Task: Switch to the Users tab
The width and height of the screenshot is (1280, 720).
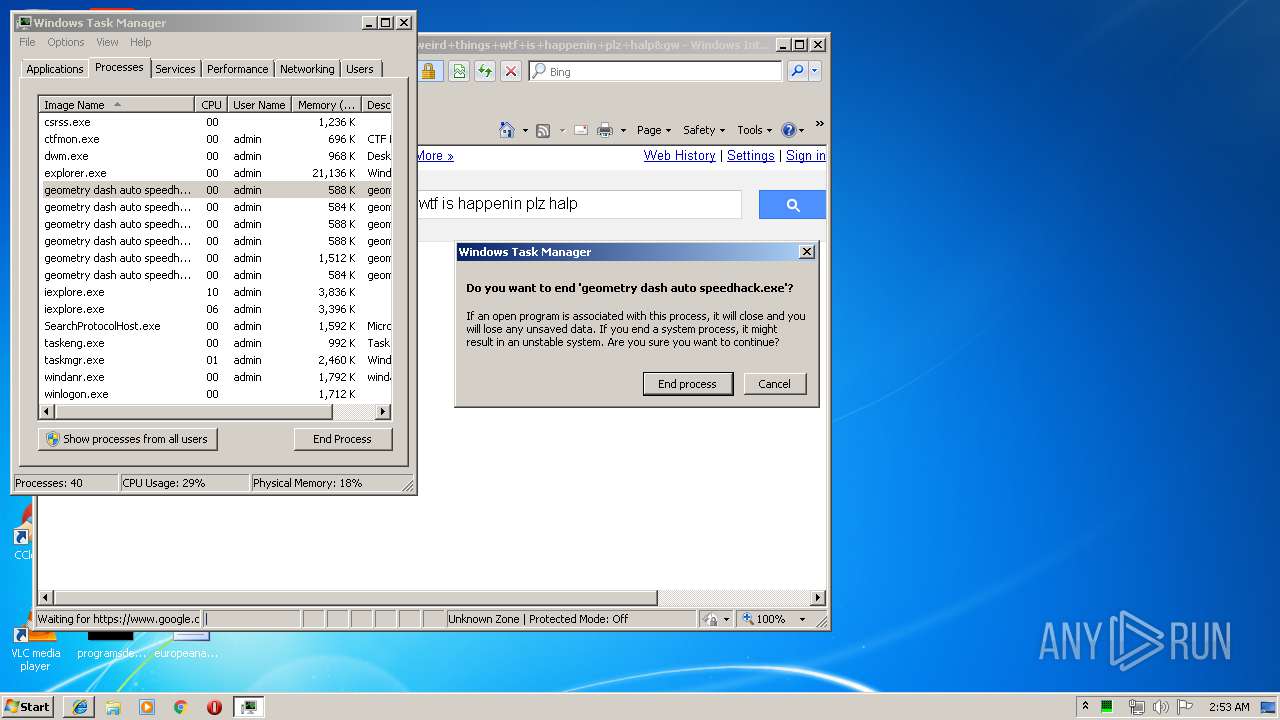Action: [360, 69]
